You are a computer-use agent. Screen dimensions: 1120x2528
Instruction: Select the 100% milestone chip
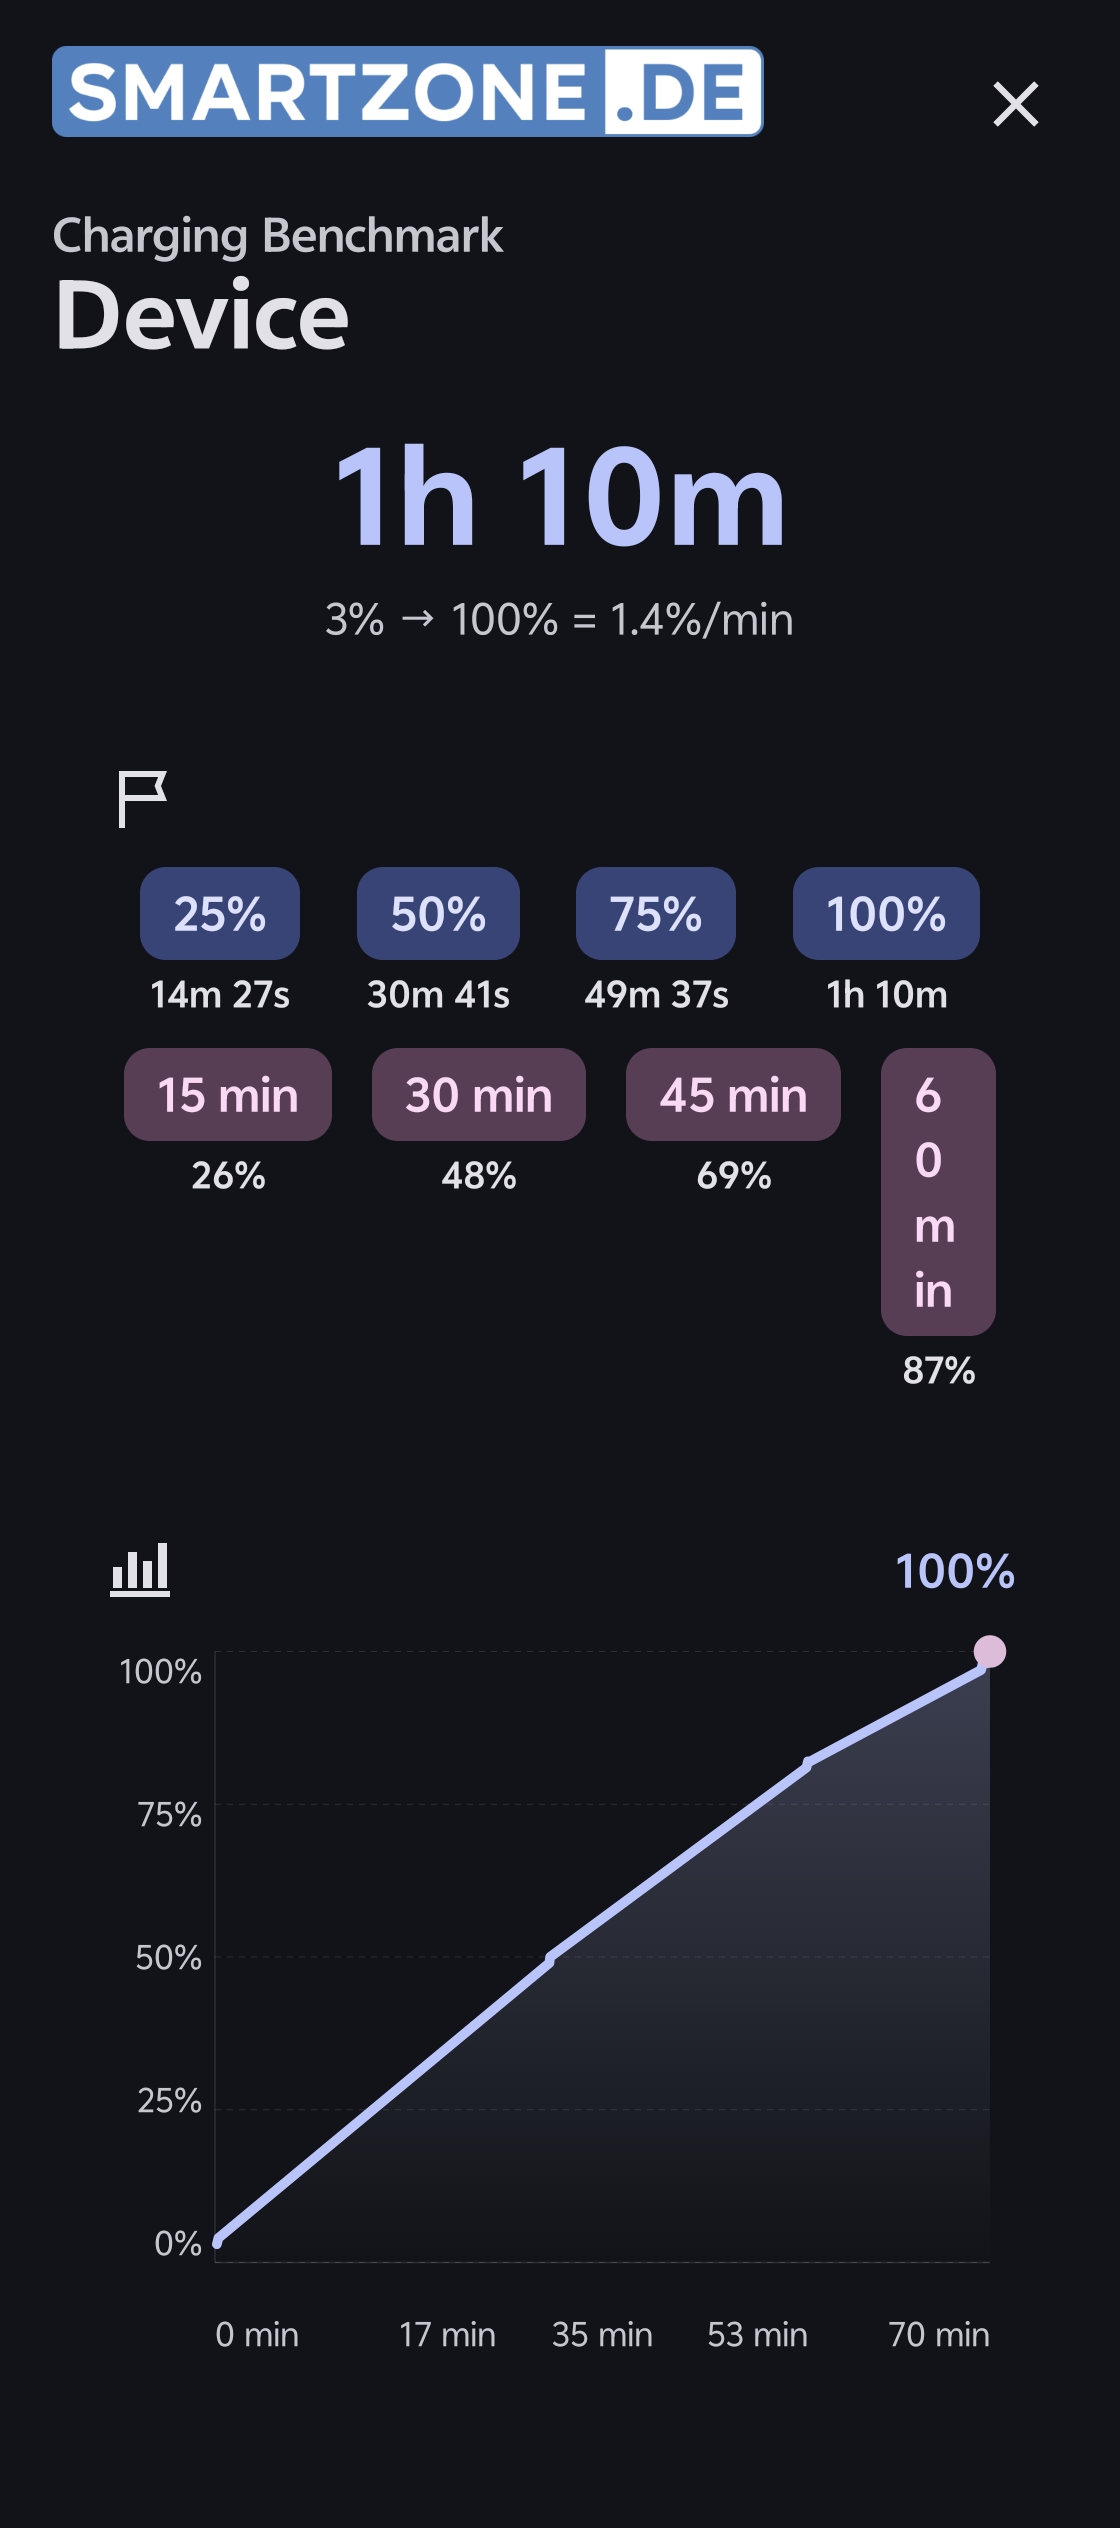click(886, 913)
